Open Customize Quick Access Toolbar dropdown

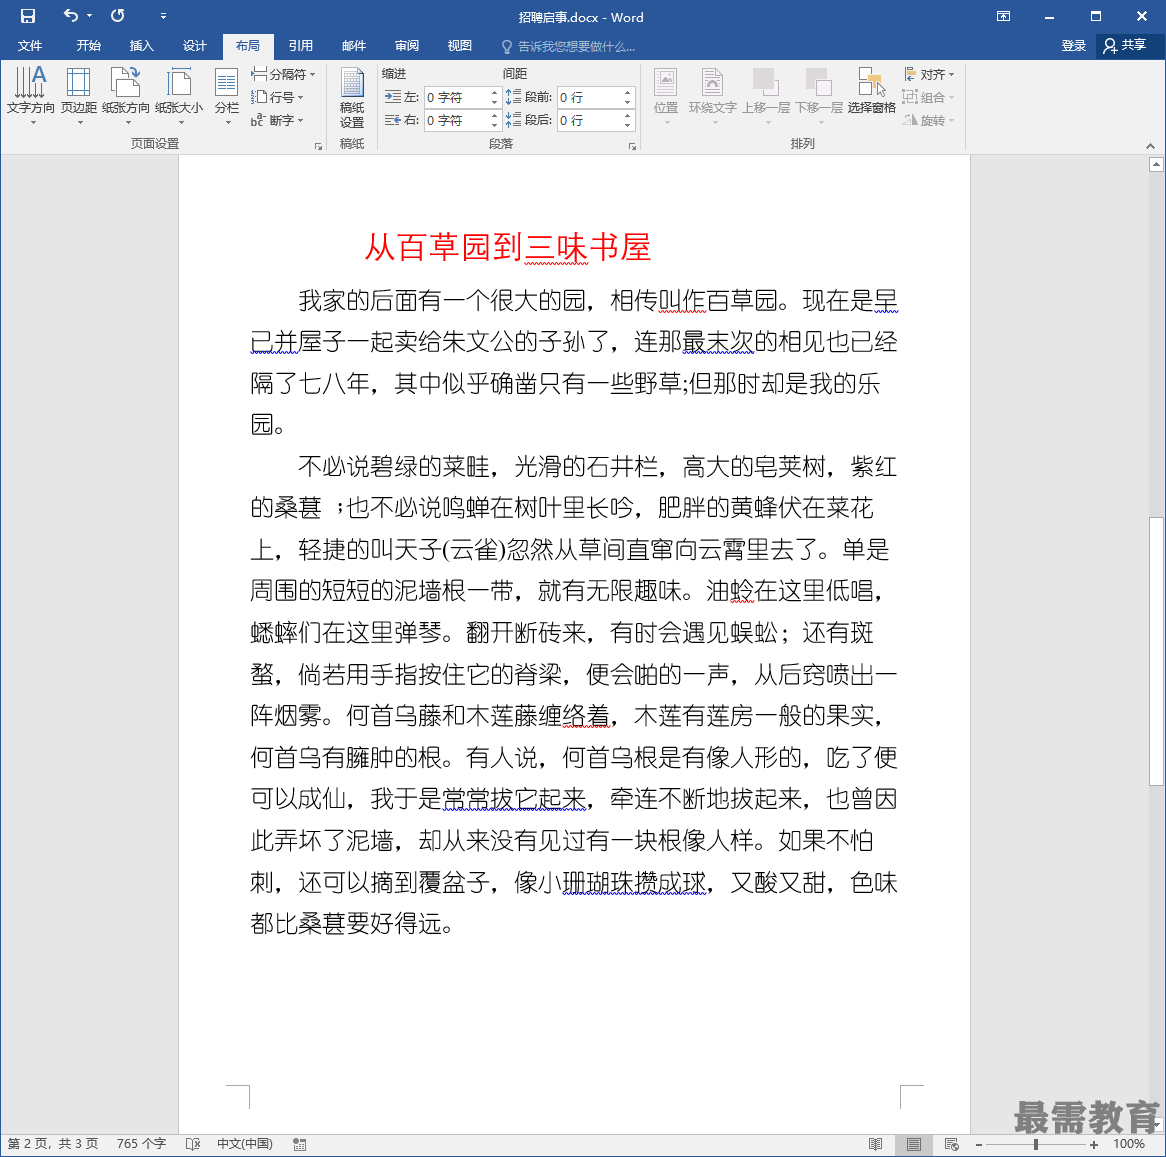click(x=163, y=16)
